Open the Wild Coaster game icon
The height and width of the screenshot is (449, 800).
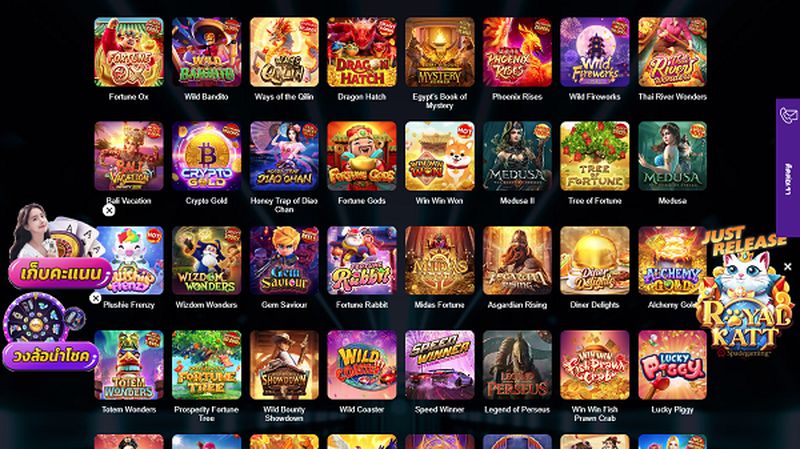coord(362,365)
